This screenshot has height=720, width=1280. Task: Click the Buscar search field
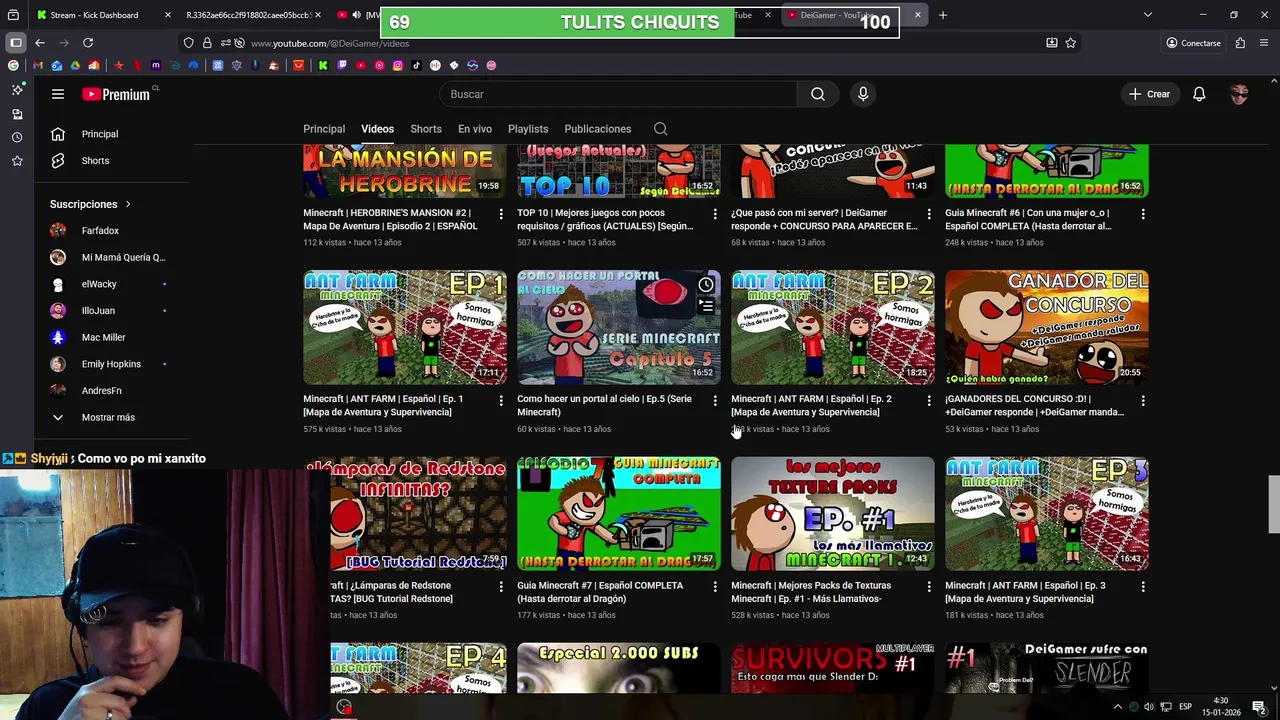[618, 94]
